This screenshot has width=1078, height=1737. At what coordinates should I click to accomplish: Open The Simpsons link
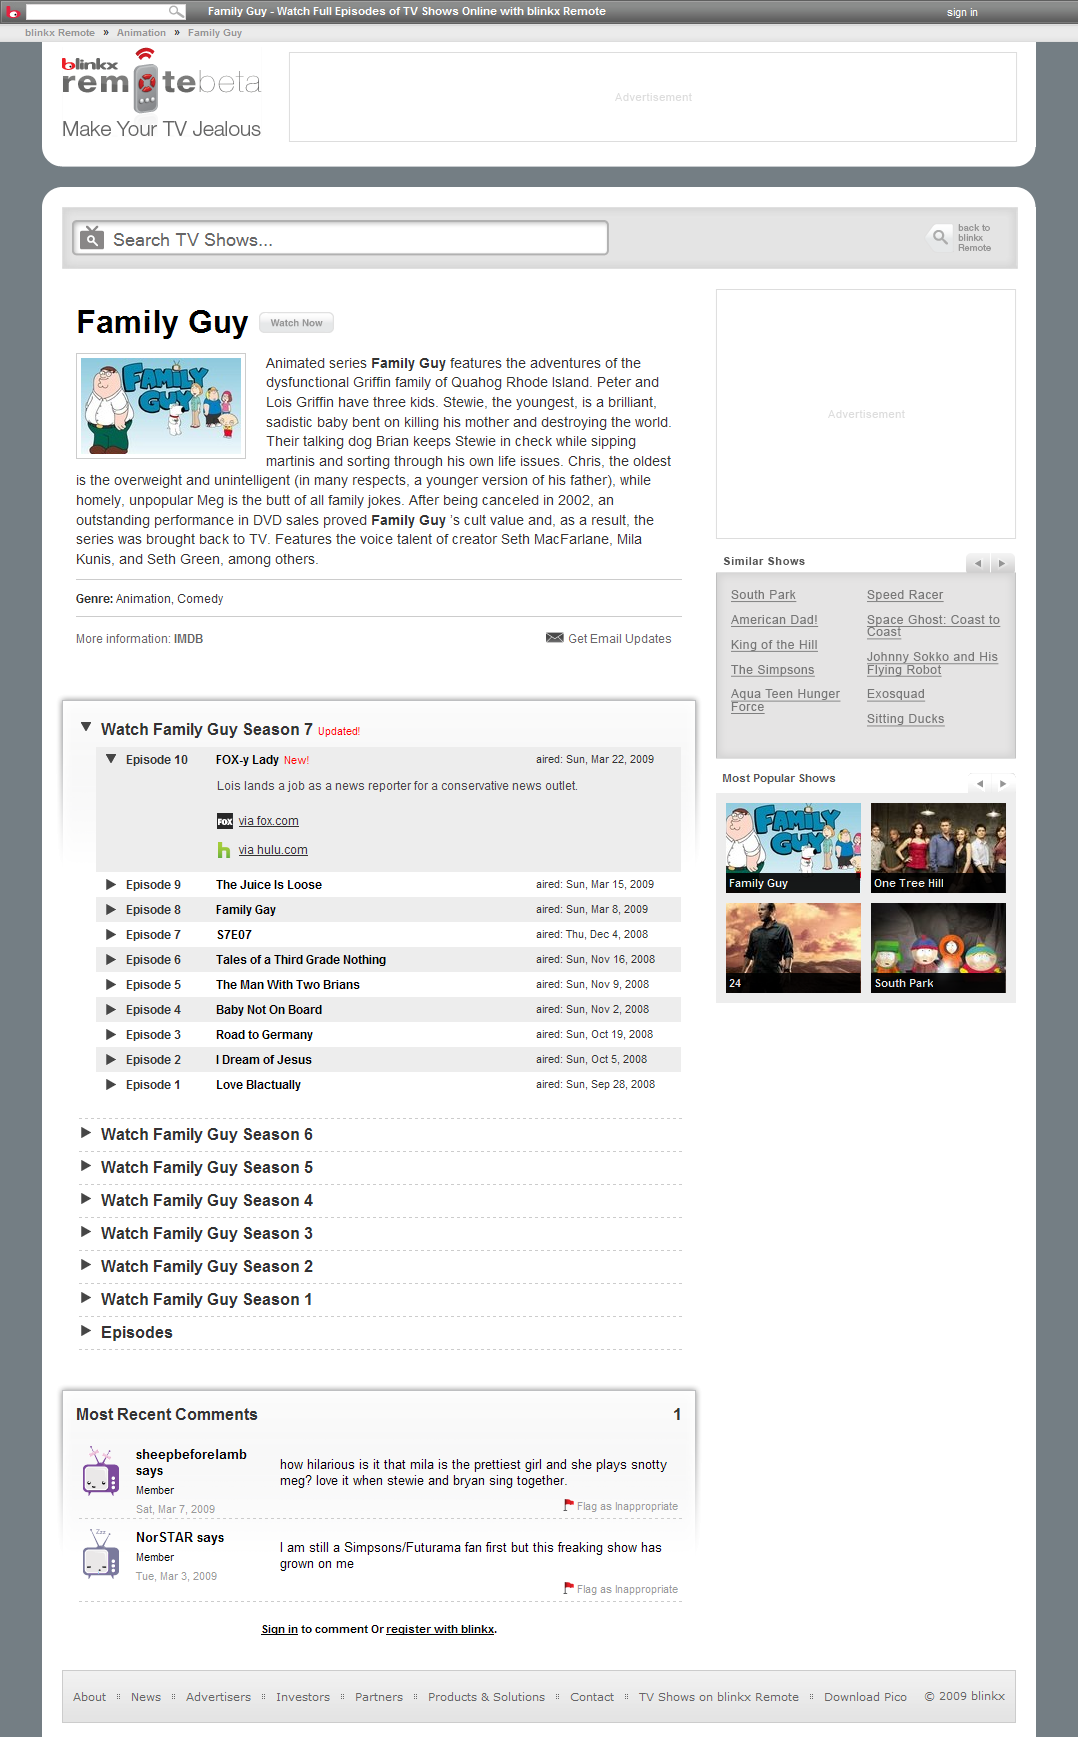pos(772,670)
